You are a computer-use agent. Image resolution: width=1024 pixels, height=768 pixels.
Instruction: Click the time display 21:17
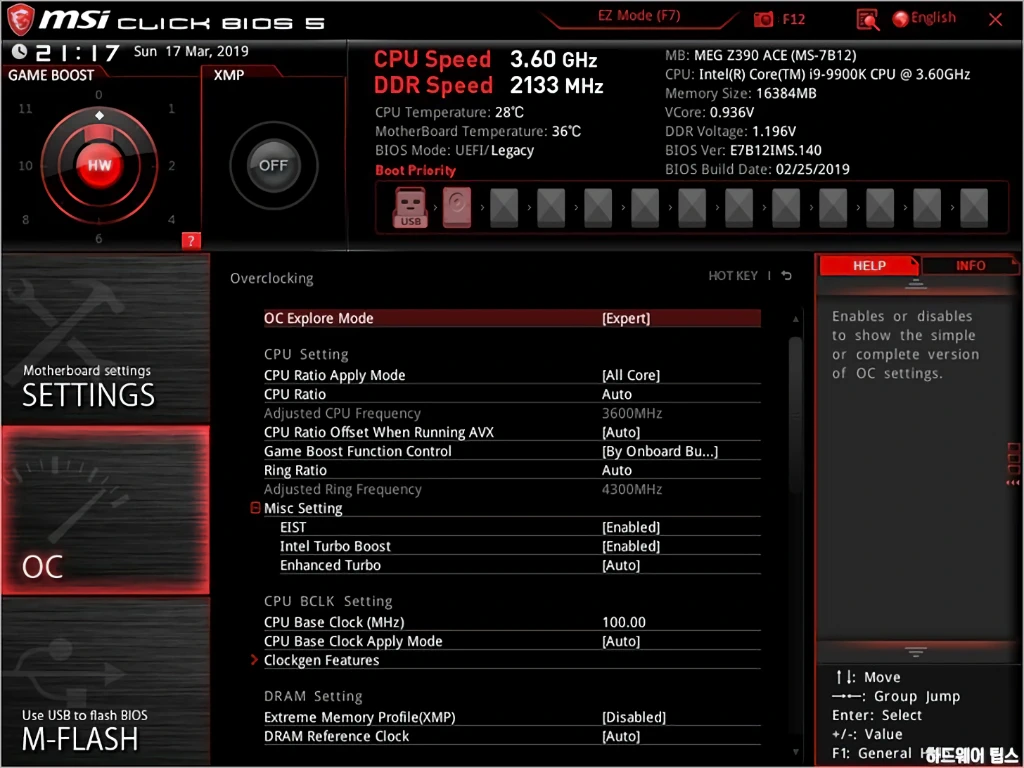click(78, 52)
